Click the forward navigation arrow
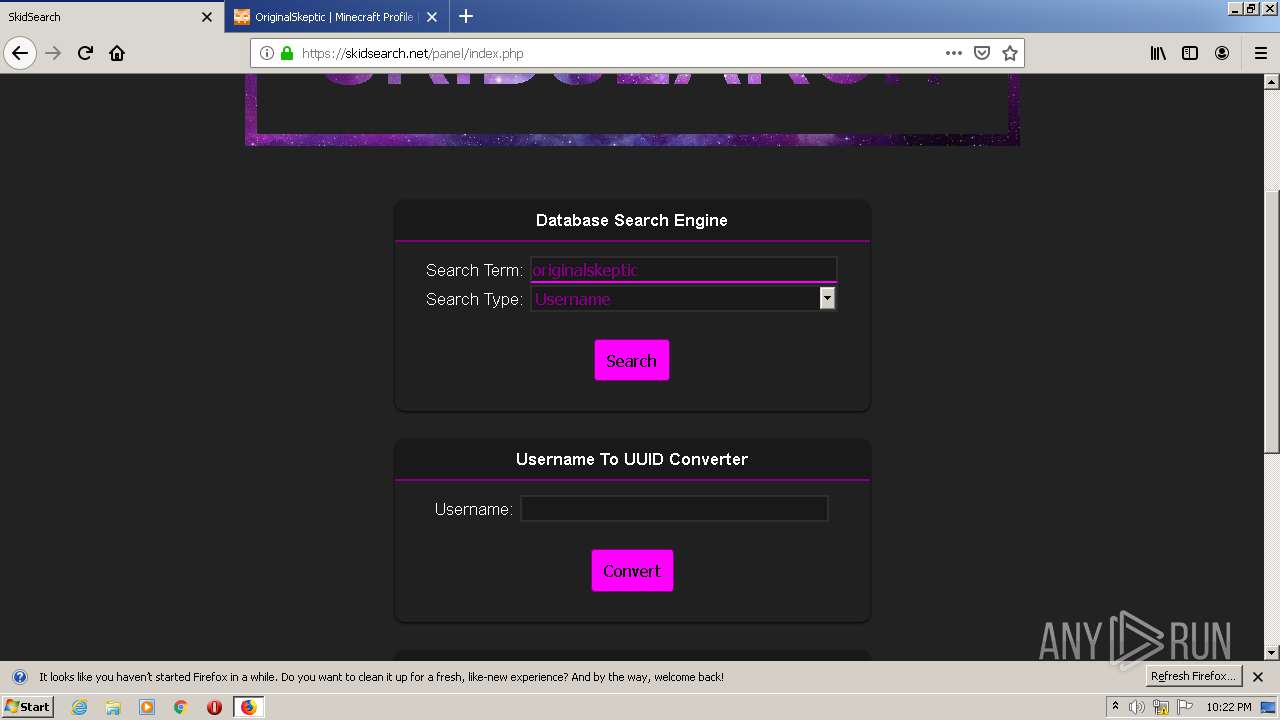Screen dimensions: 1280x720 tap(53, 53)
